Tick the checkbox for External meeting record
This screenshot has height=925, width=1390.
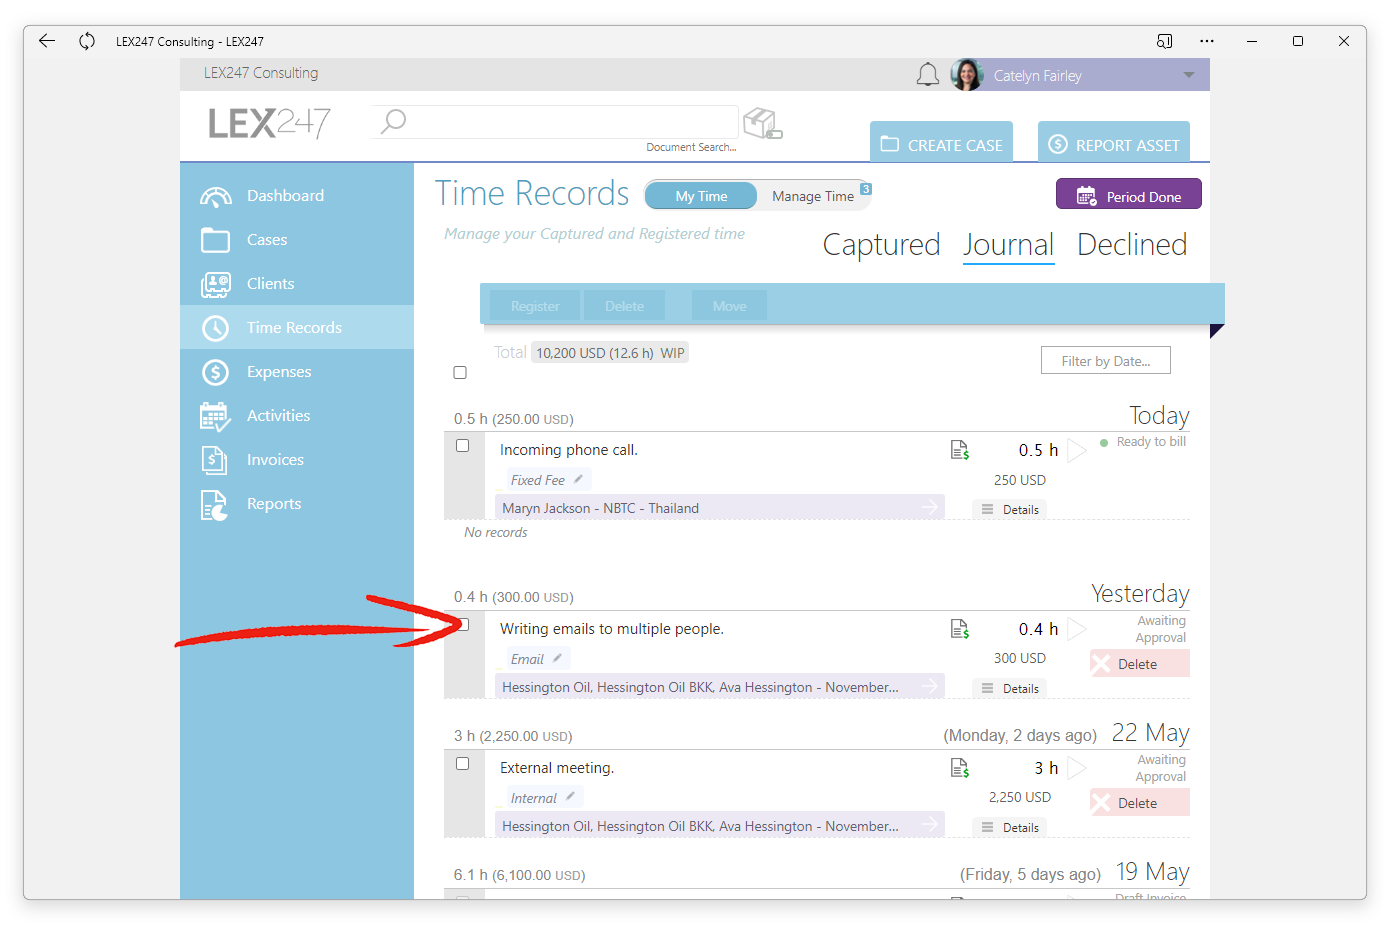tap(462, 764)
